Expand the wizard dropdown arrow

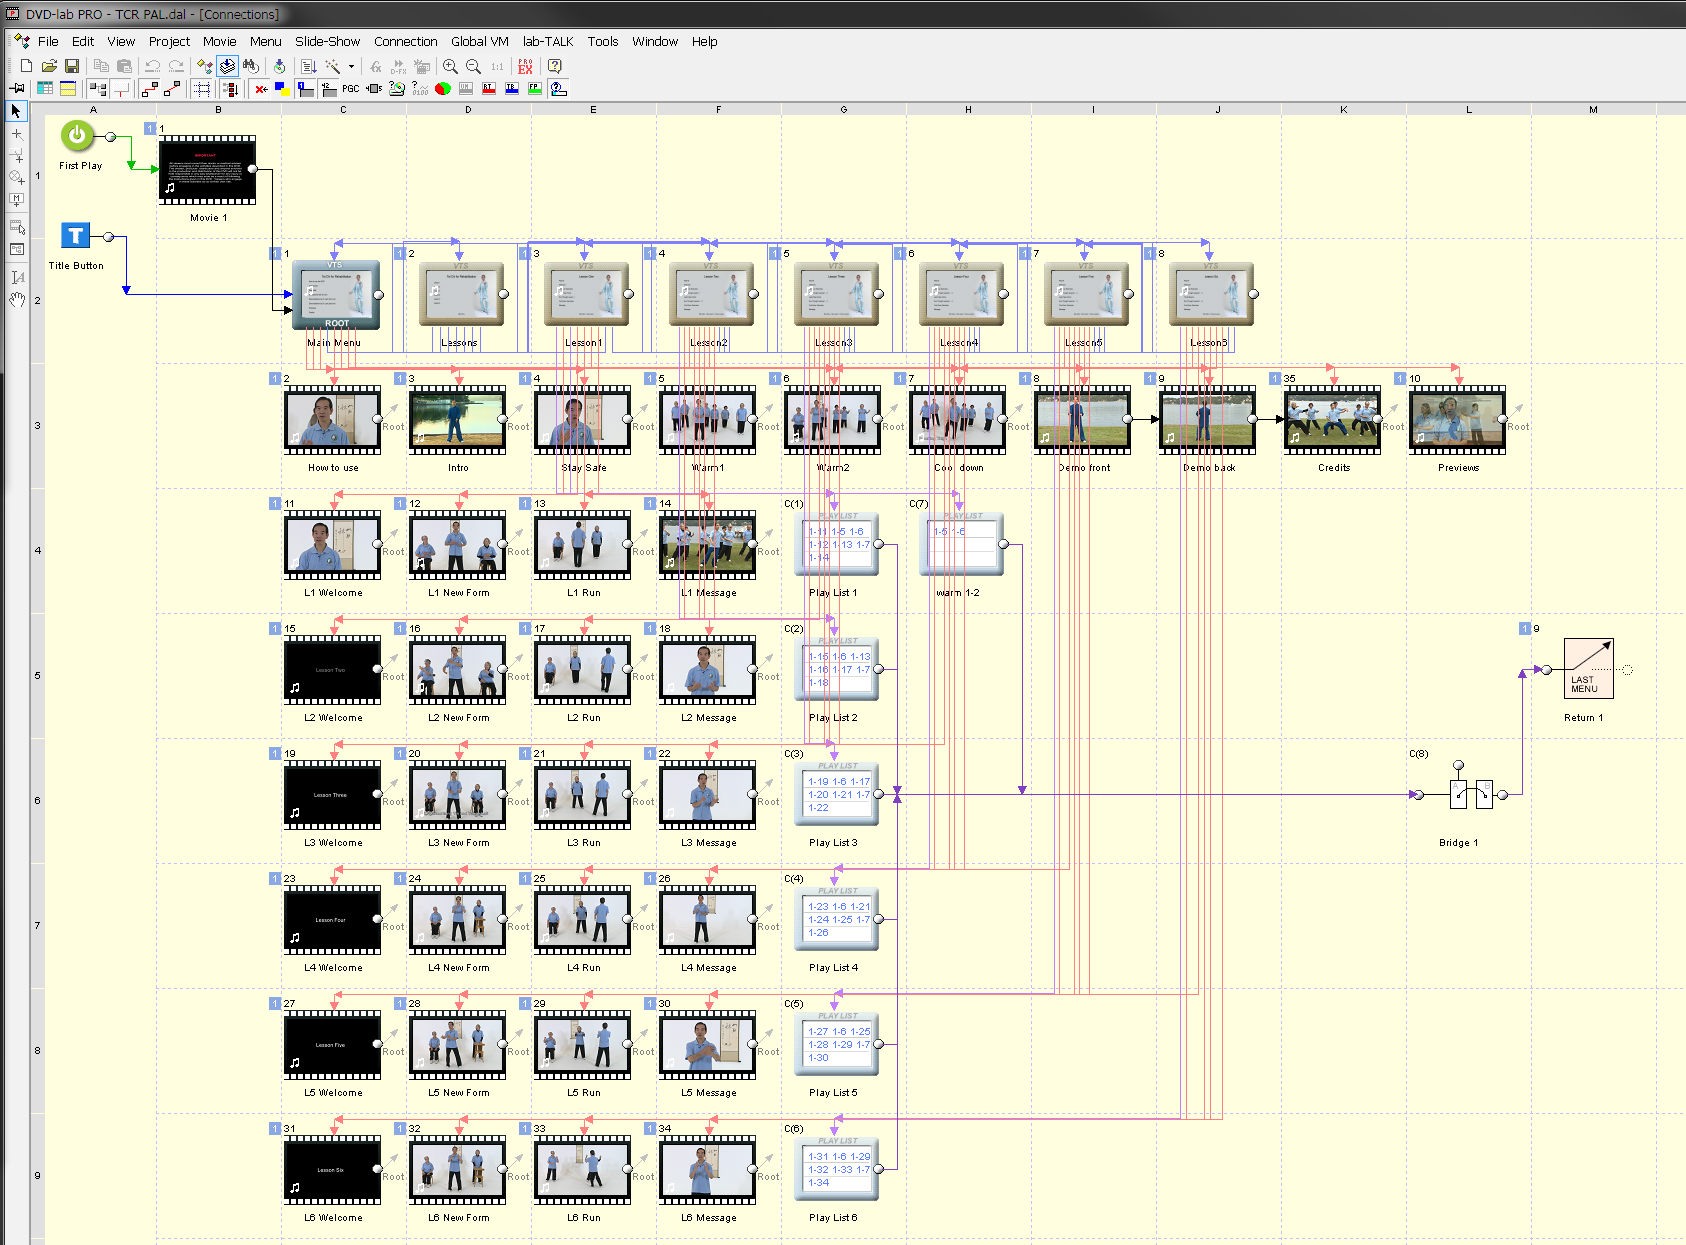pyautogui.click(x=351, y=66)
